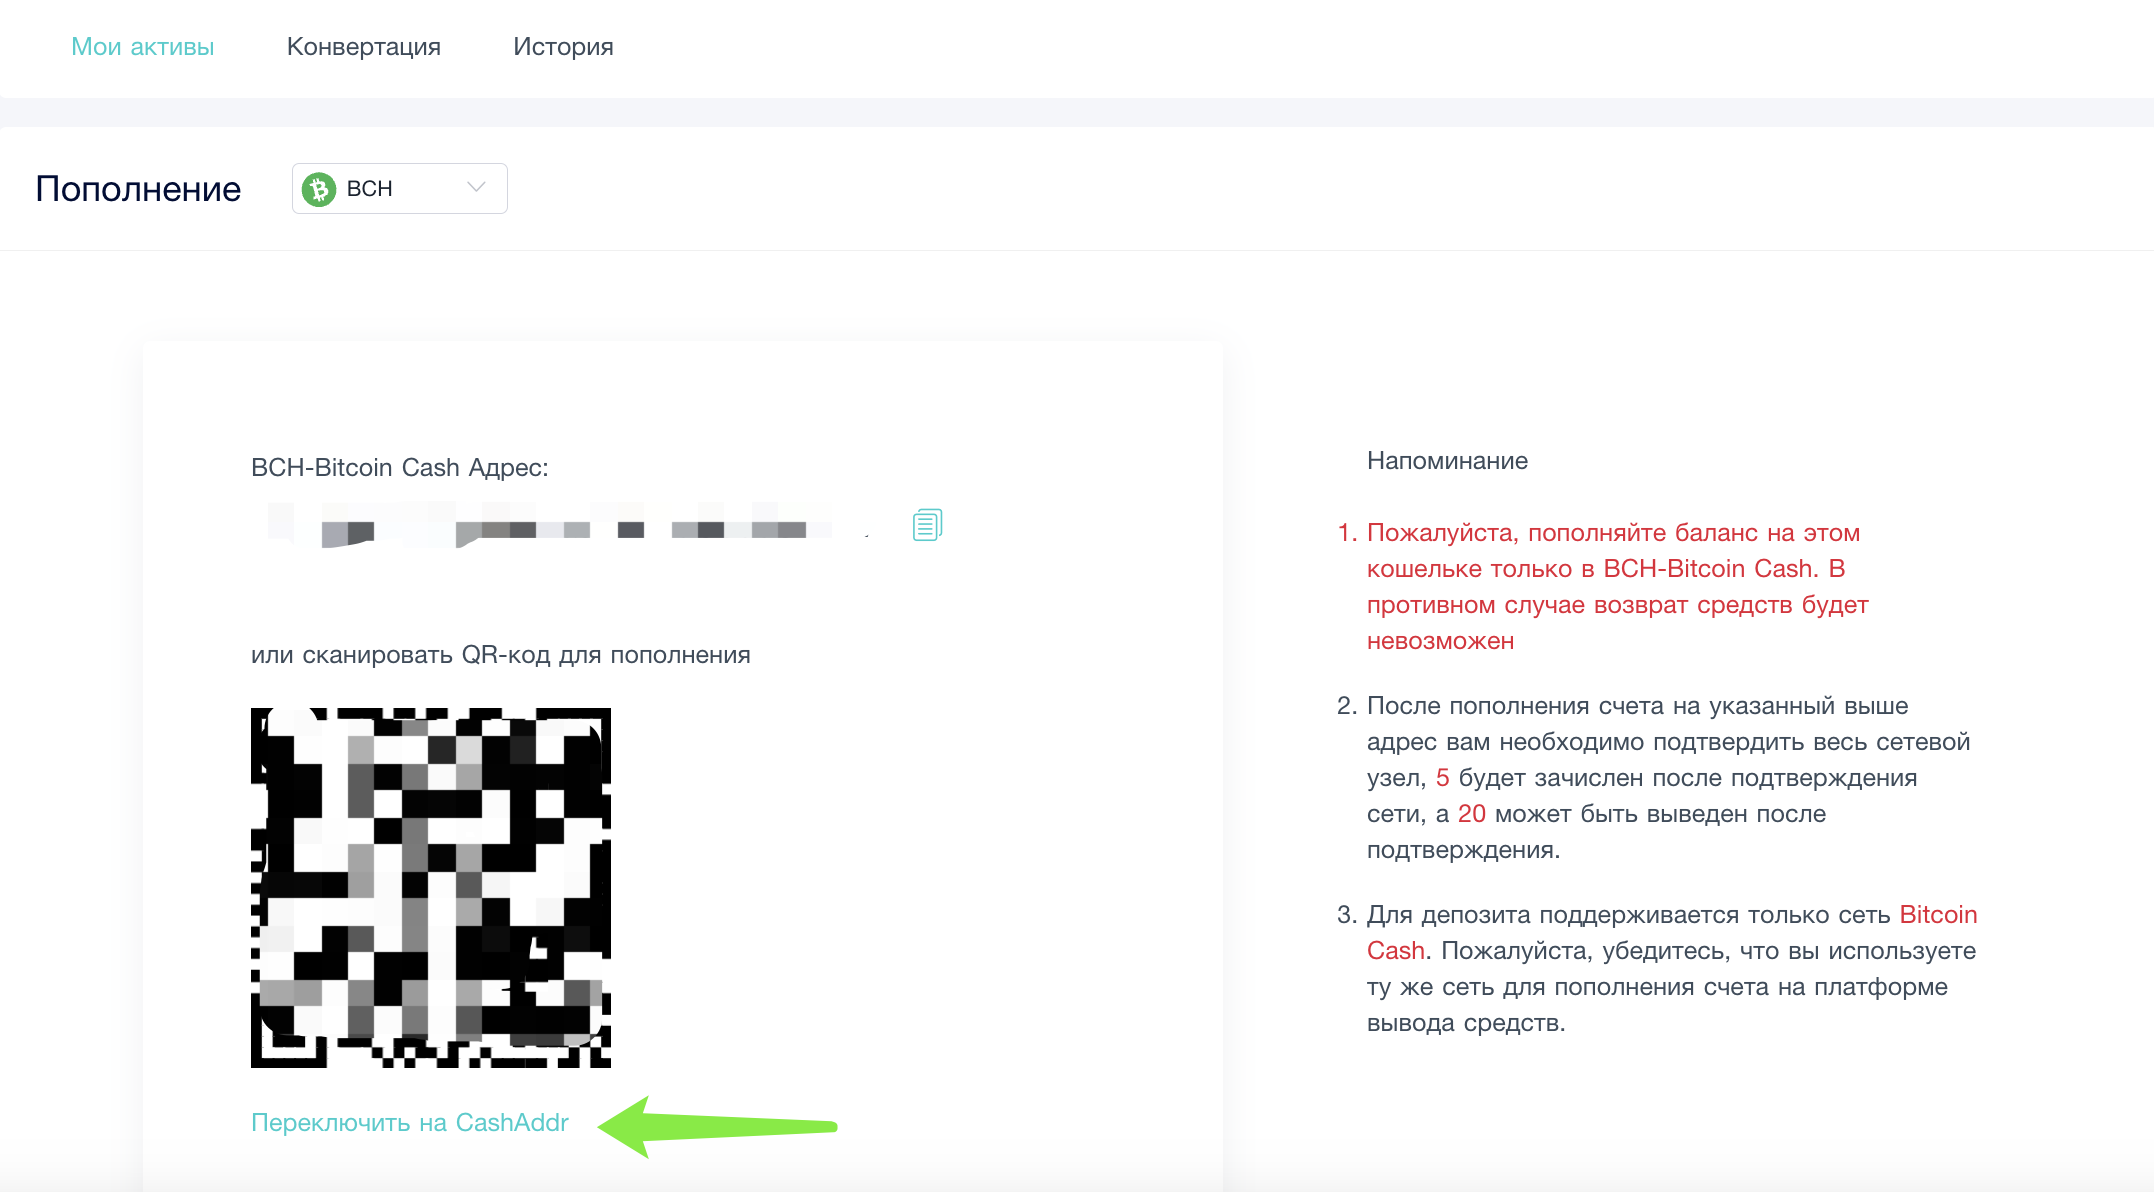The width and height of the screenshot is (2154, 1192).
Task: Click the red number 20 in reminder 2
Action: (x=1471, y=814)
